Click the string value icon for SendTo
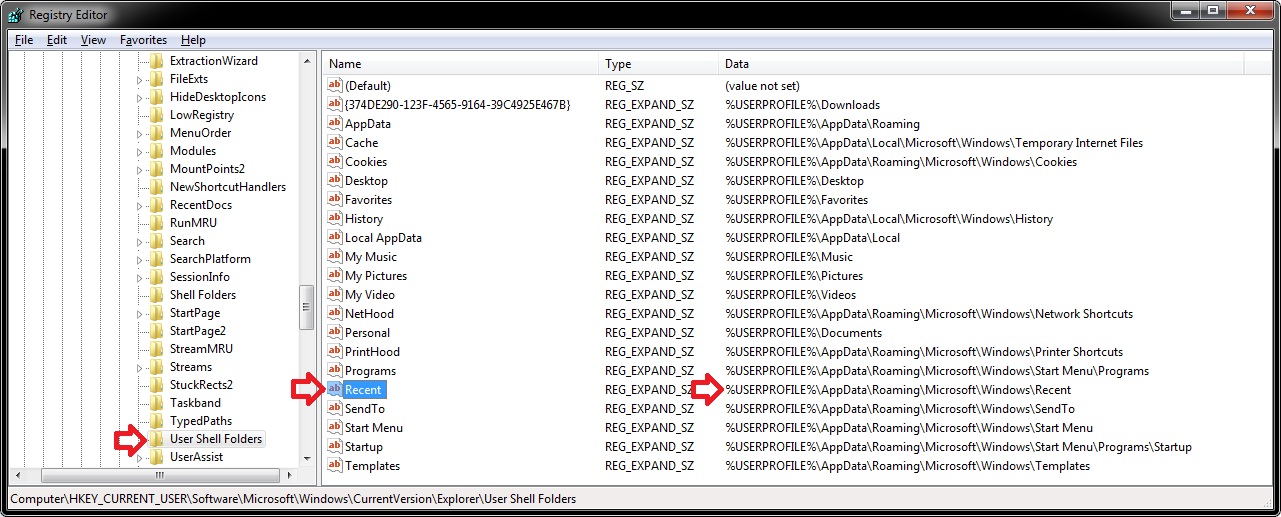Image resolution: width=1281 pixels, height=517 pixels. point(335,409)
